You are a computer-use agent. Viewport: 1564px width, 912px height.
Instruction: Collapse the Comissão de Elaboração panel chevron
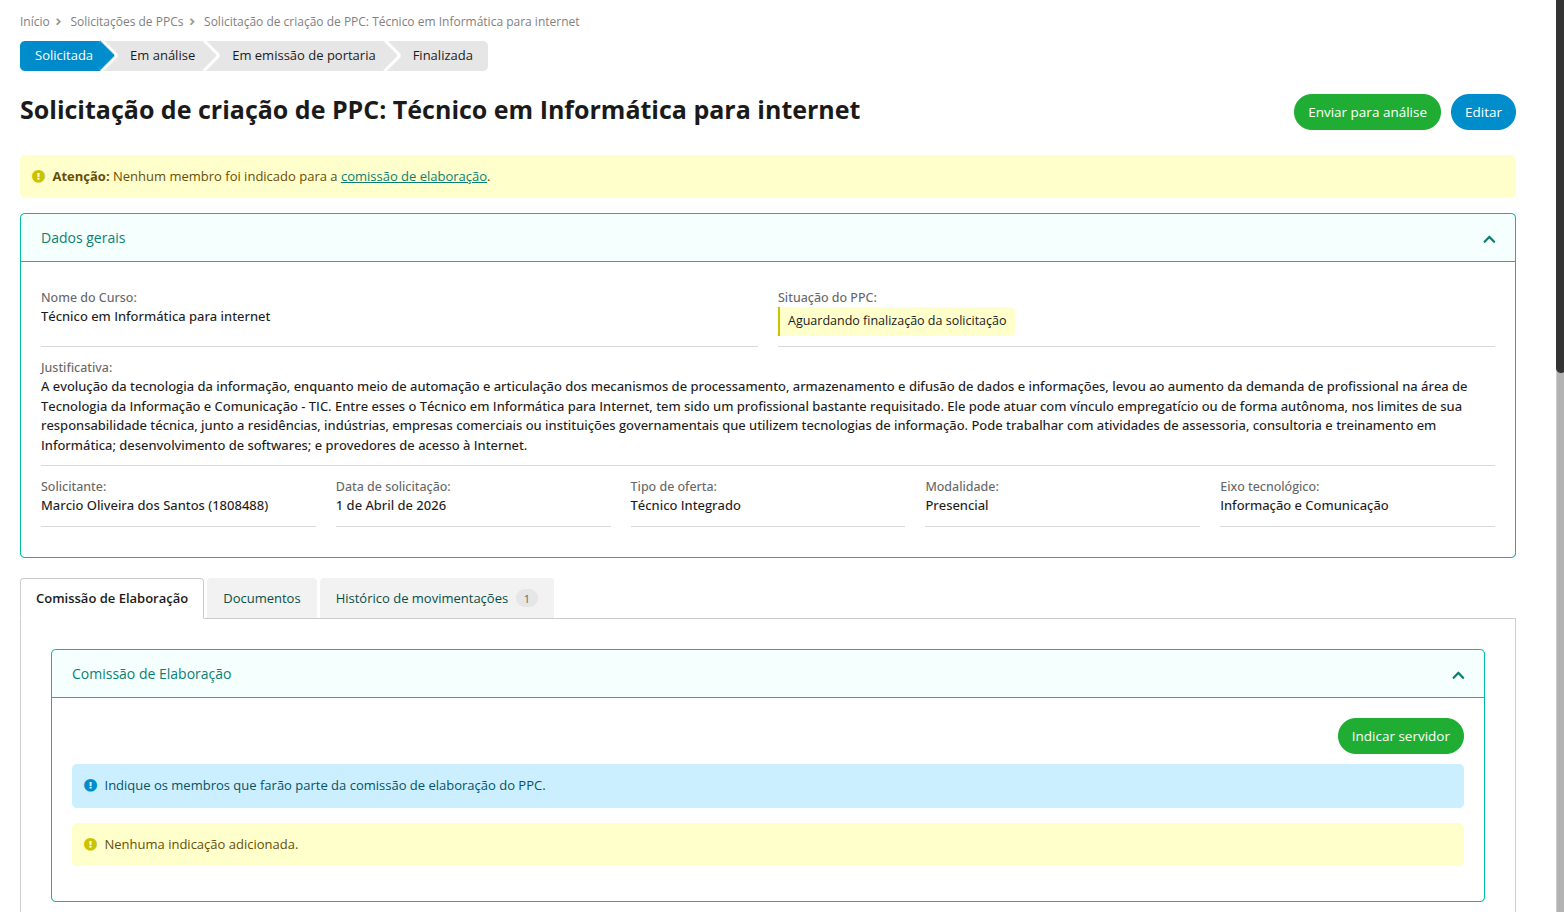[x=1457, y=675]
